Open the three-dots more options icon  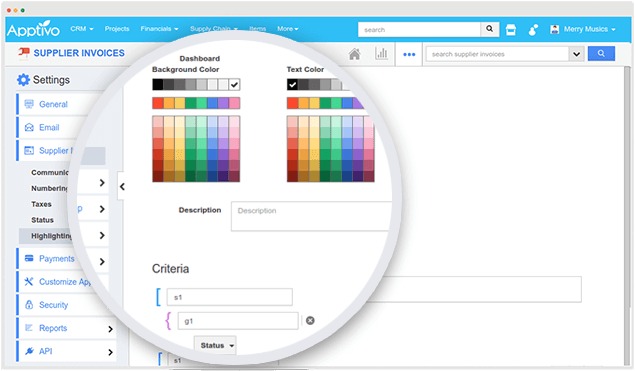tap(409, 54)
